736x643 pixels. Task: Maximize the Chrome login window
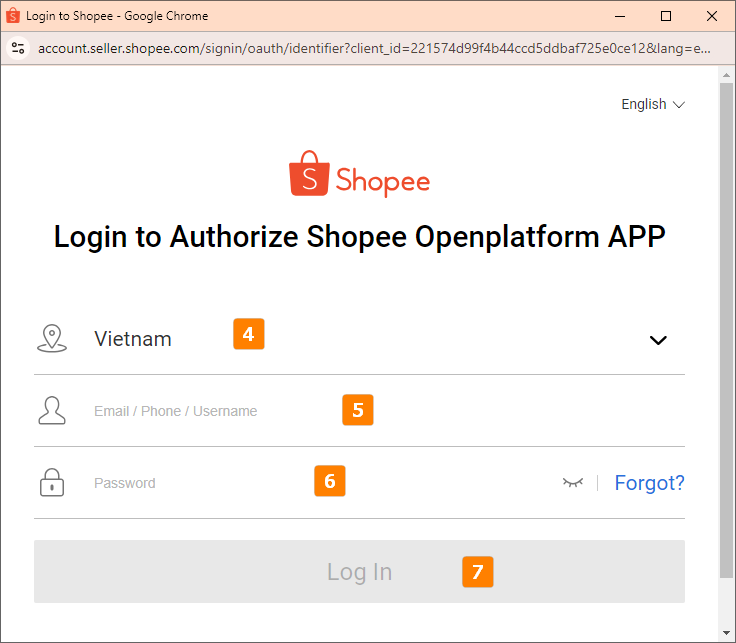(666, 16)
